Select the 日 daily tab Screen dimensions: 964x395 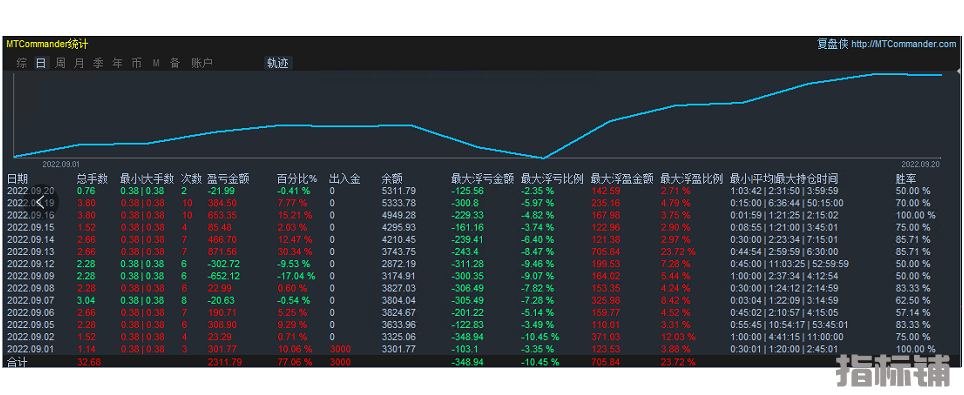[x=41, y=63]
